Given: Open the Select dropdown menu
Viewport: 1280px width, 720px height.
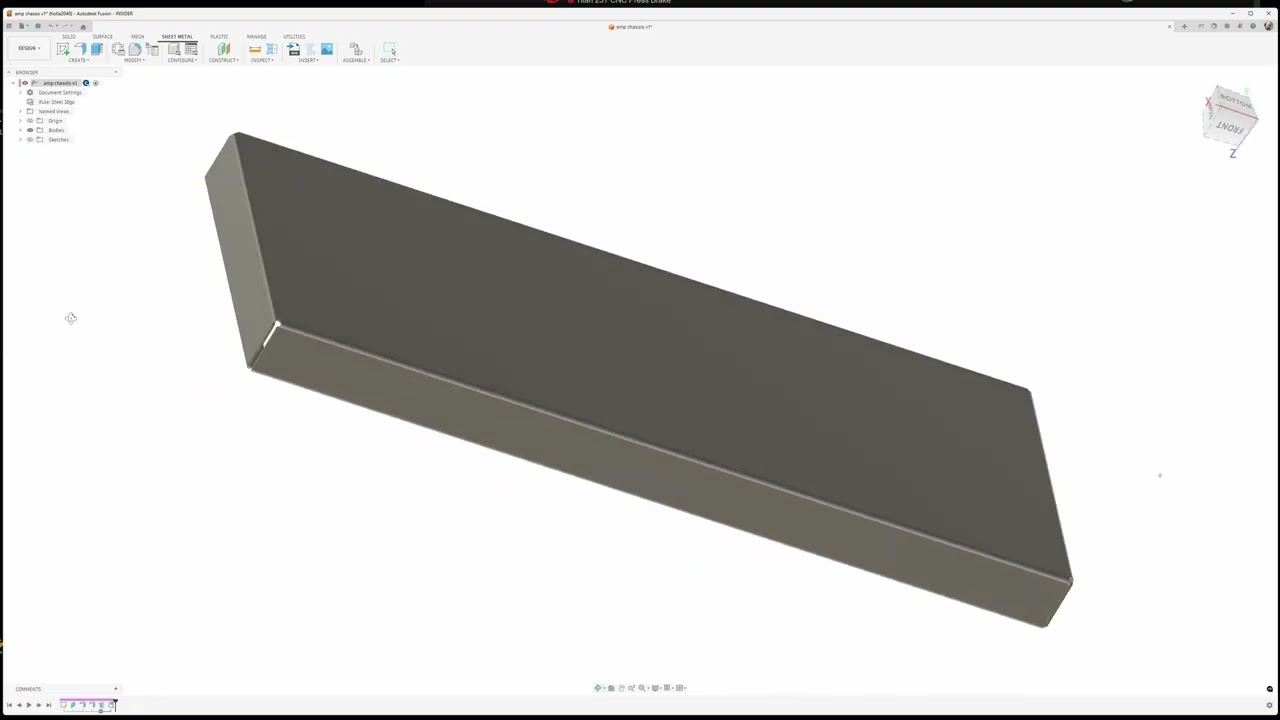Looking at the screenshot, I should [389, 60].
